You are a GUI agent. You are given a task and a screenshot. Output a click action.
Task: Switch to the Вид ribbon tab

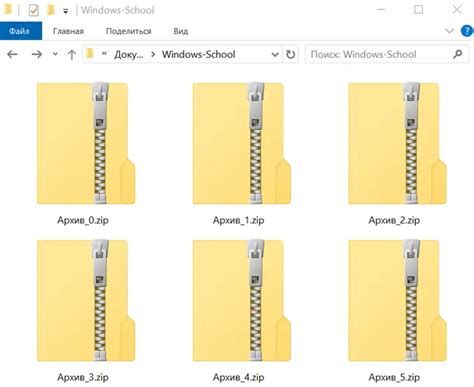click(x=181, y=31)
